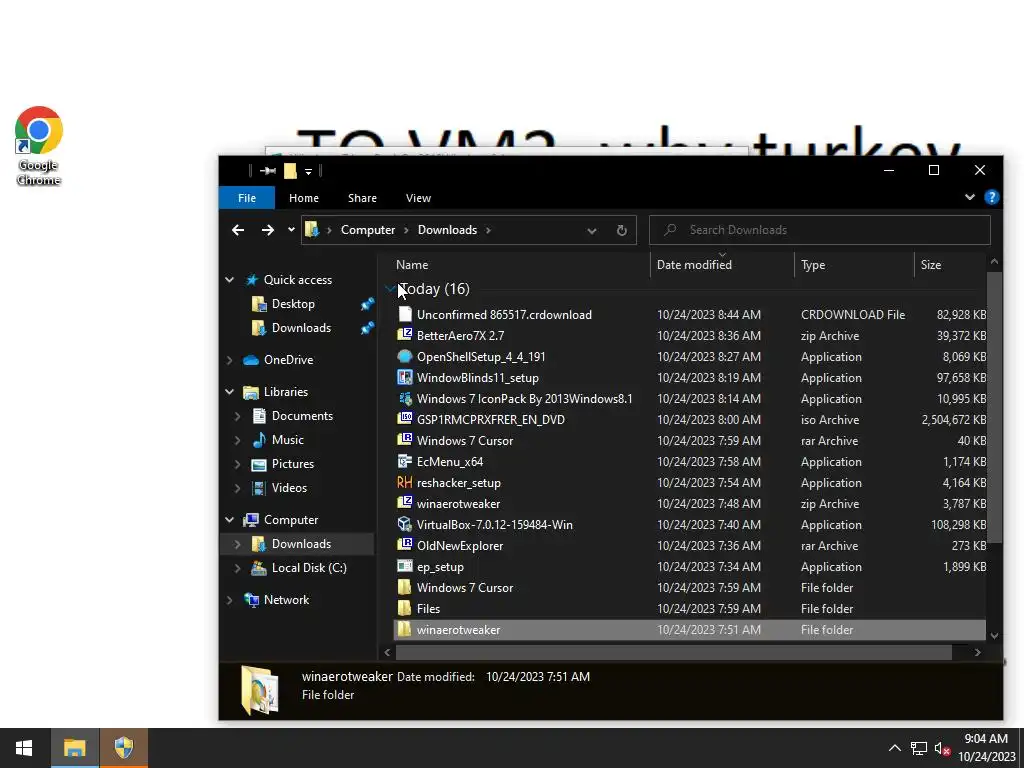Select the VirtualBox-7.0.12-159484-Win icon
The image size is (1024, 768).
point(405,524)
